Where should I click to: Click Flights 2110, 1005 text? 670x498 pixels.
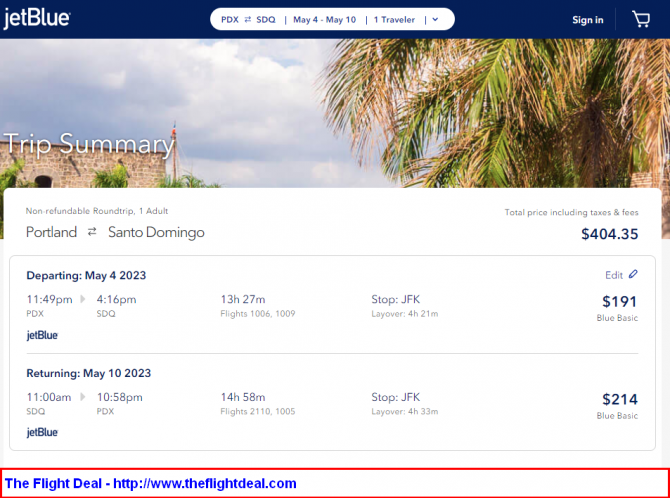click(258, 412)
